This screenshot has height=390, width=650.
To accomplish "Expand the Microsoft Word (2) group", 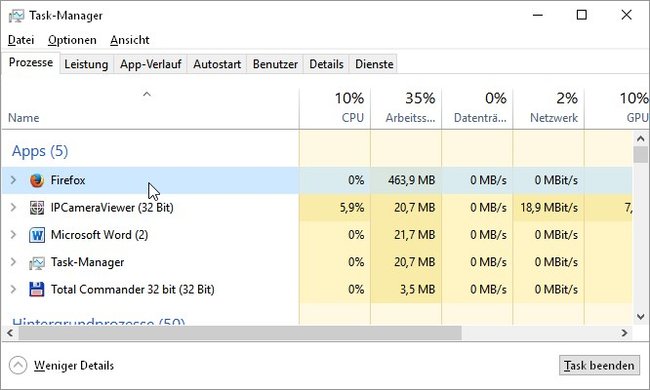I will pyautogui.click(x=13, y=235).
